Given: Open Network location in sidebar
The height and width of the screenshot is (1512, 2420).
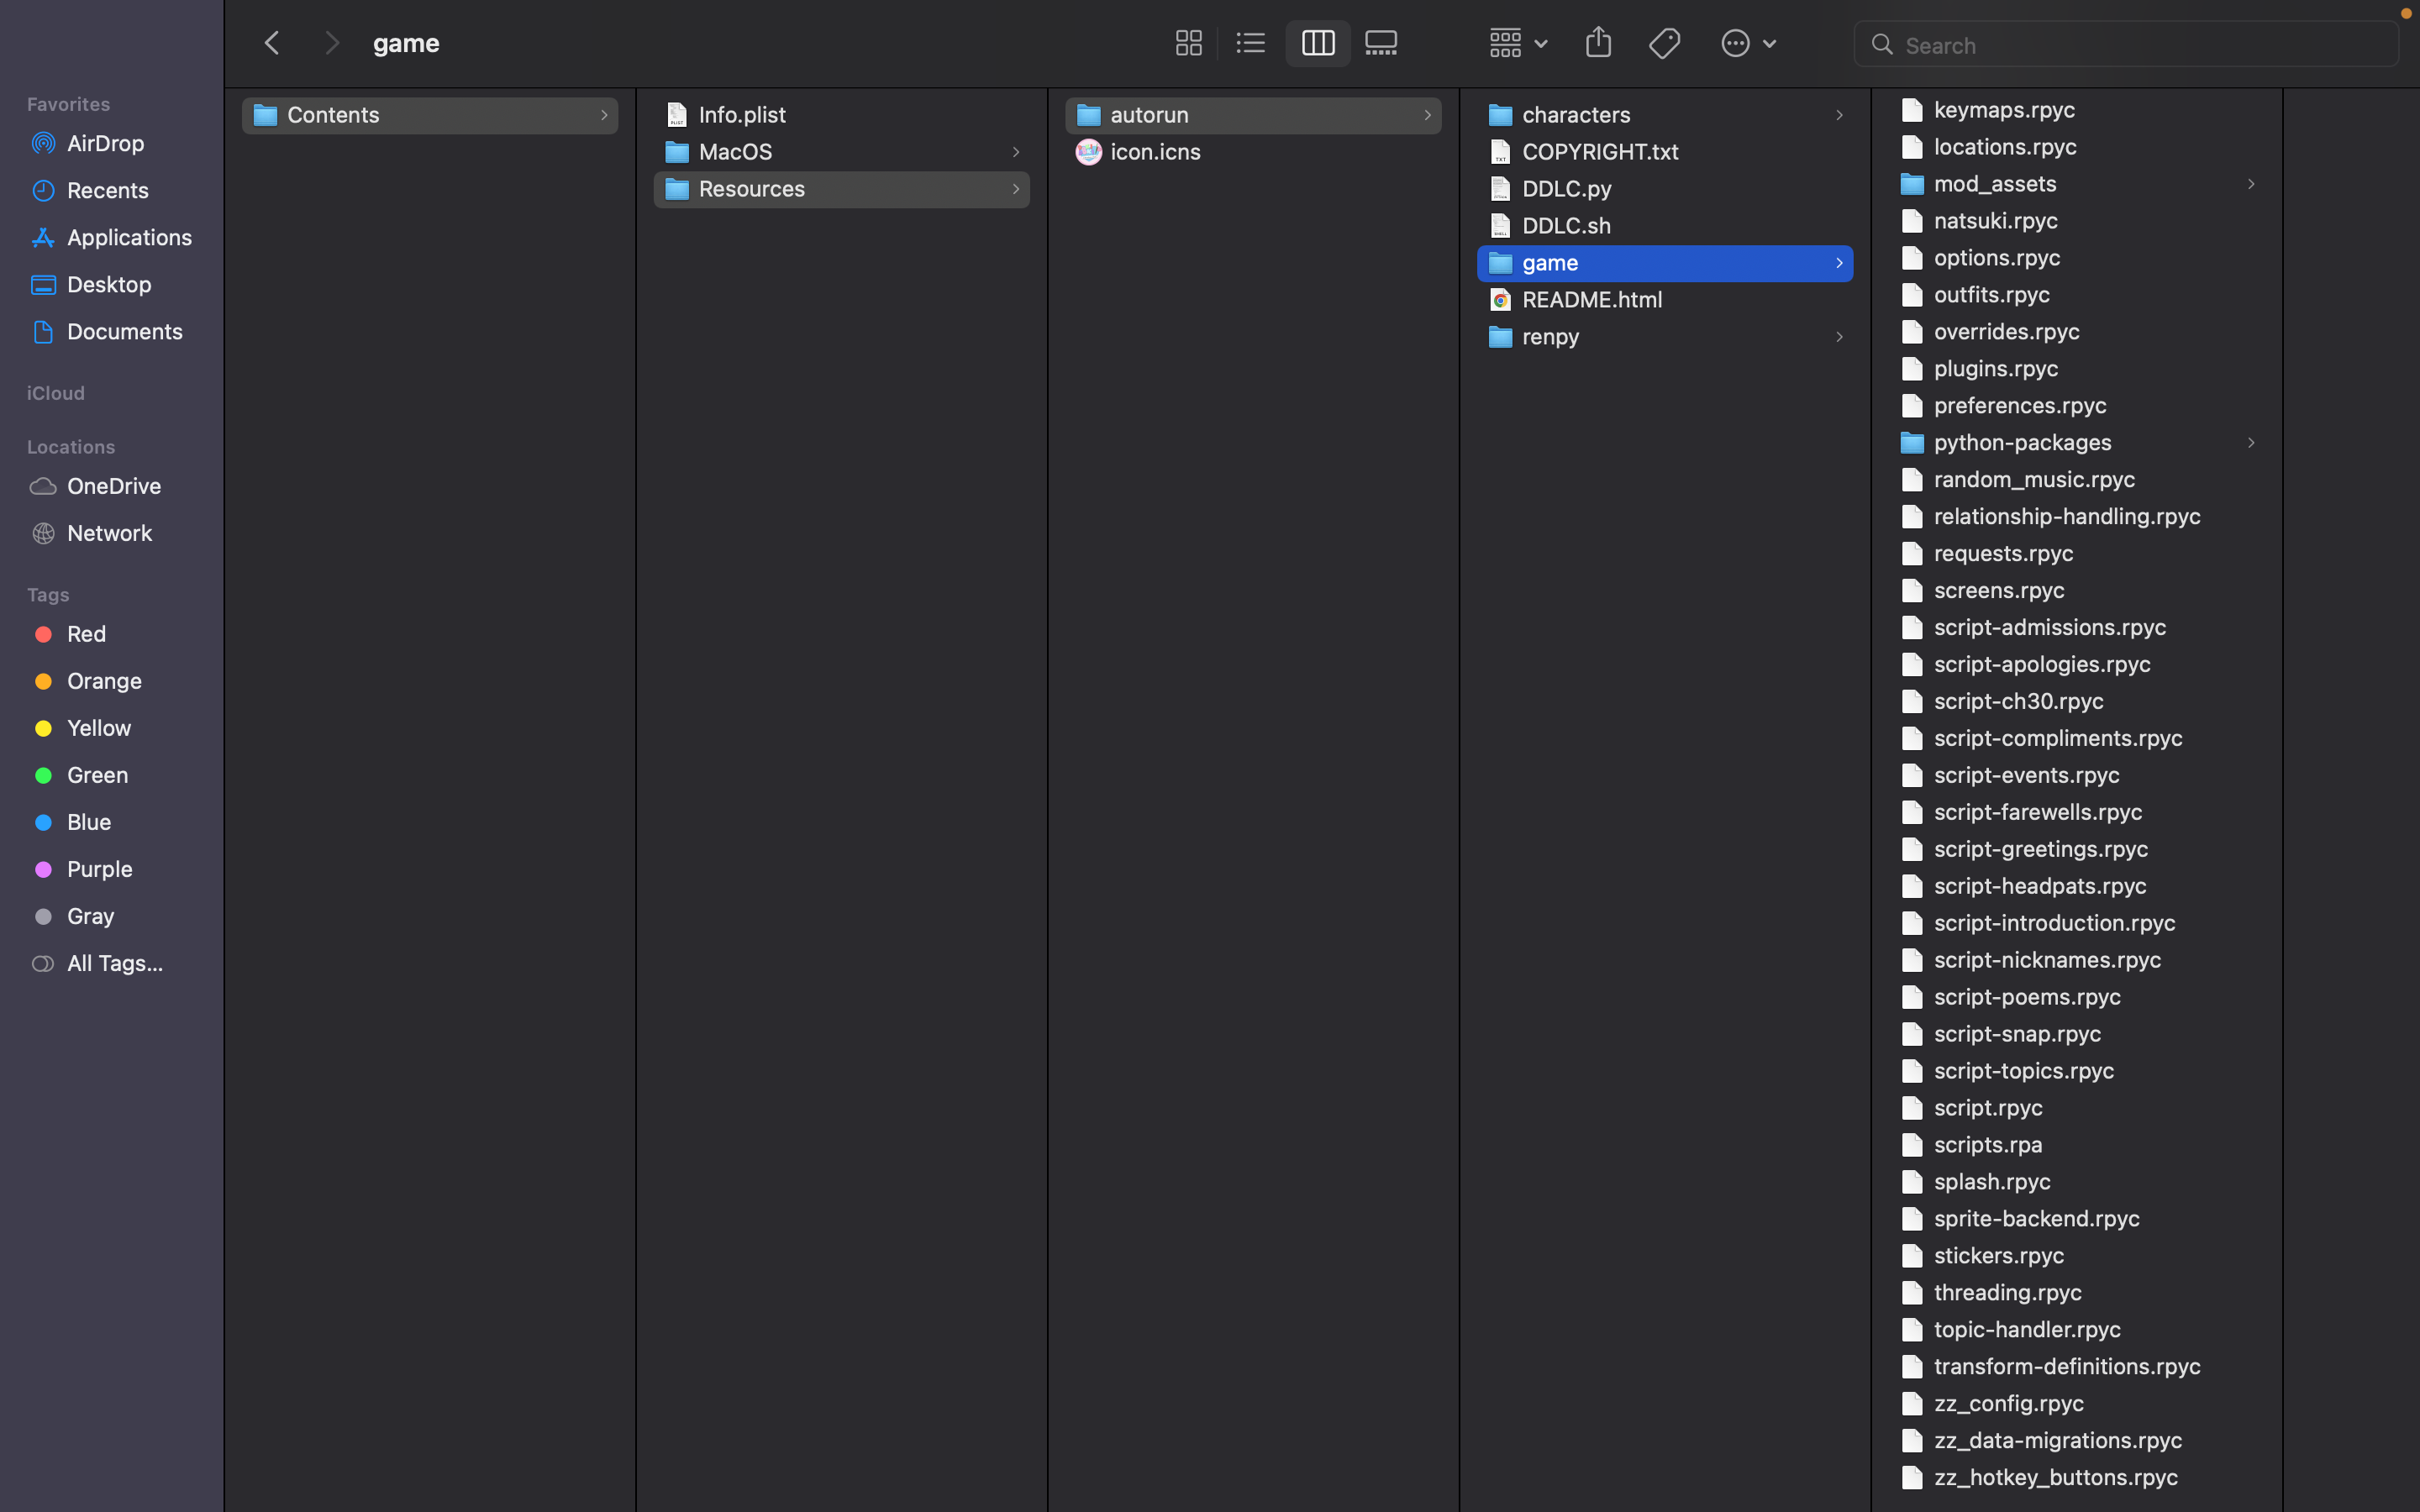Looking at the screenshot, I should (112, 533).
